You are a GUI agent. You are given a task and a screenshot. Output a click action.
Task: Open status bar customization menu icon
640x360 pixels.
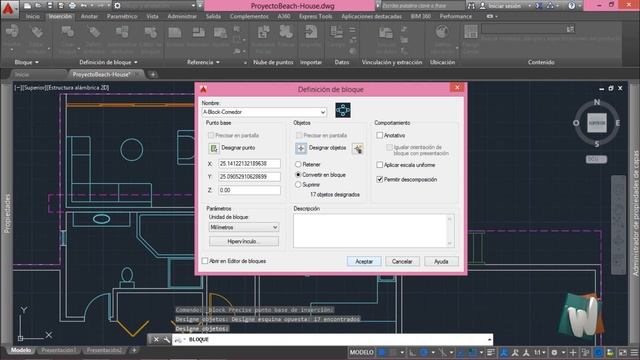634,352
